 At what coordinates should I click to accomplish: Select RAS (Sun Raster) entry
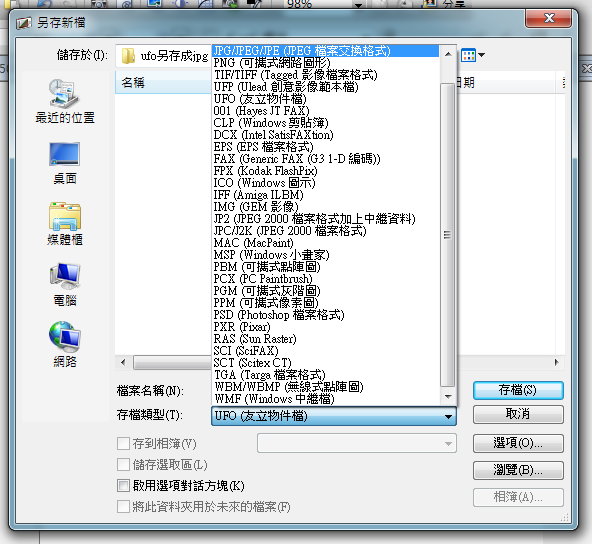tap(325, 339)
